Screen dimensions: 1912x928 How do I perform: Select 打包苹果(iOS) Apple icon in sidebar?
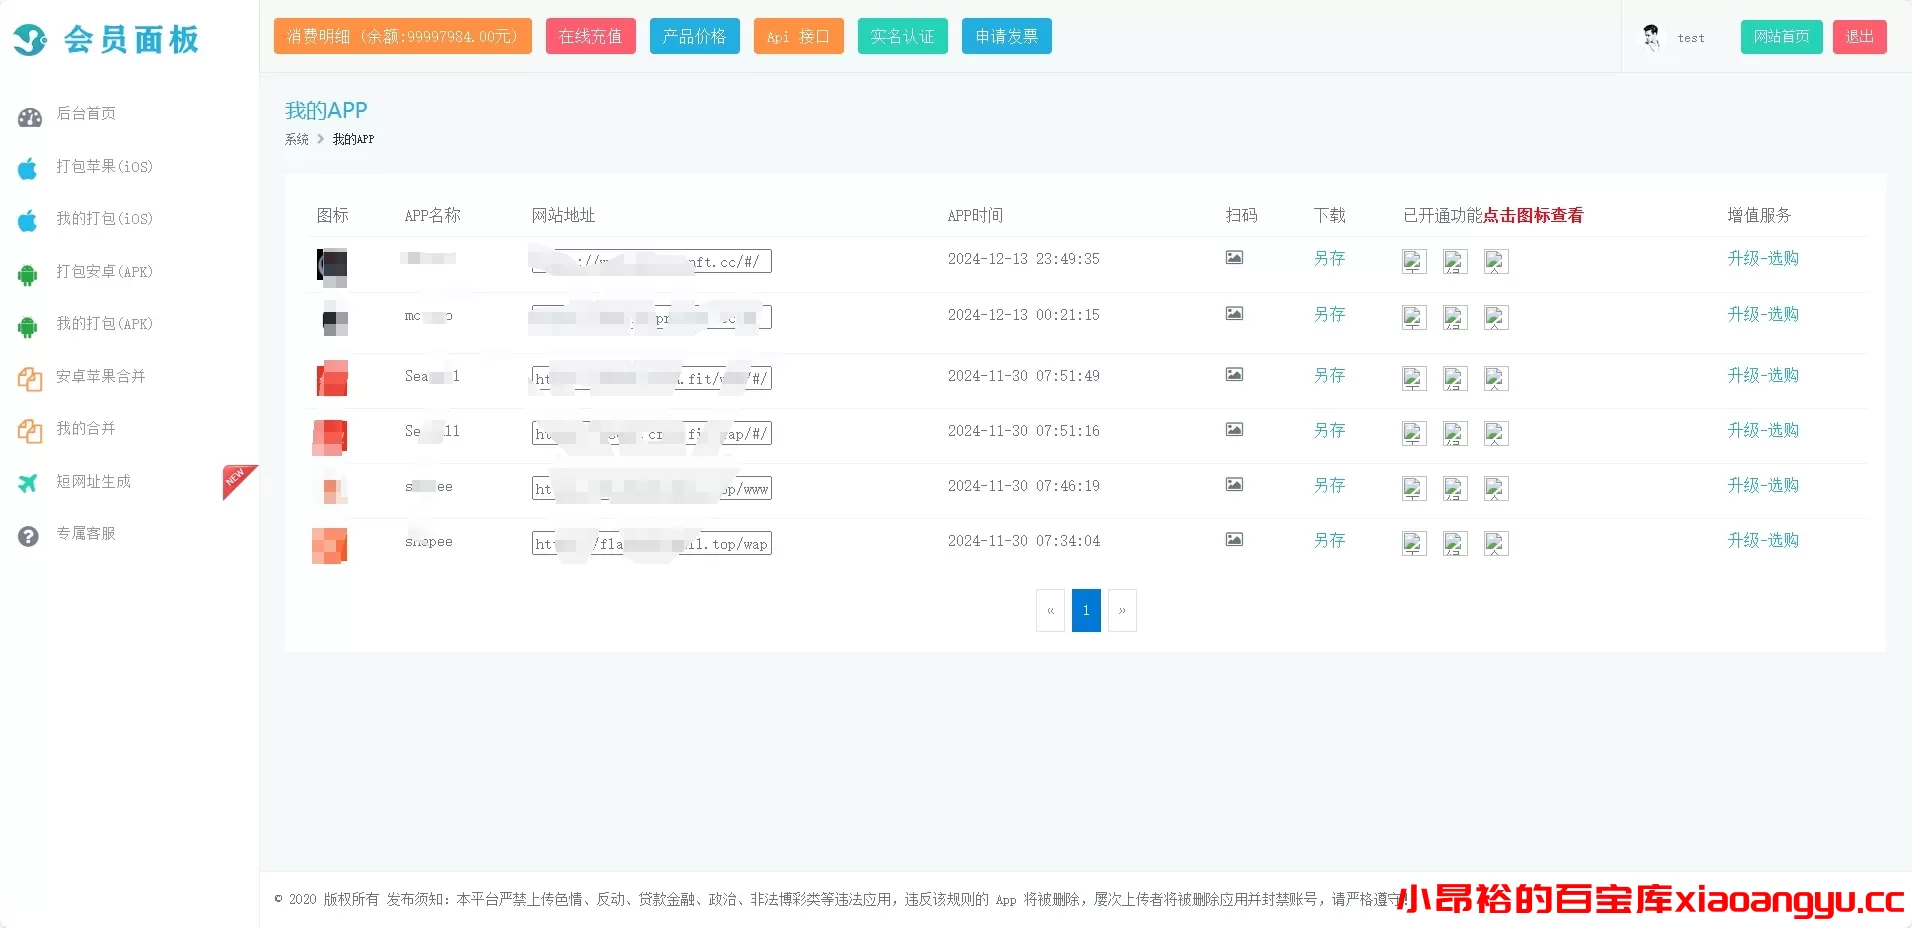point(27,167)
